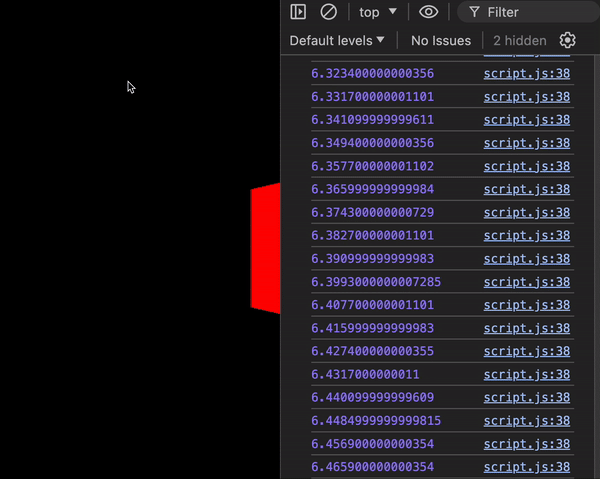The height and width of the screenshot is (479, 600).
Task: Select logged value 6.407700000001101
Action: coord(372,305)
